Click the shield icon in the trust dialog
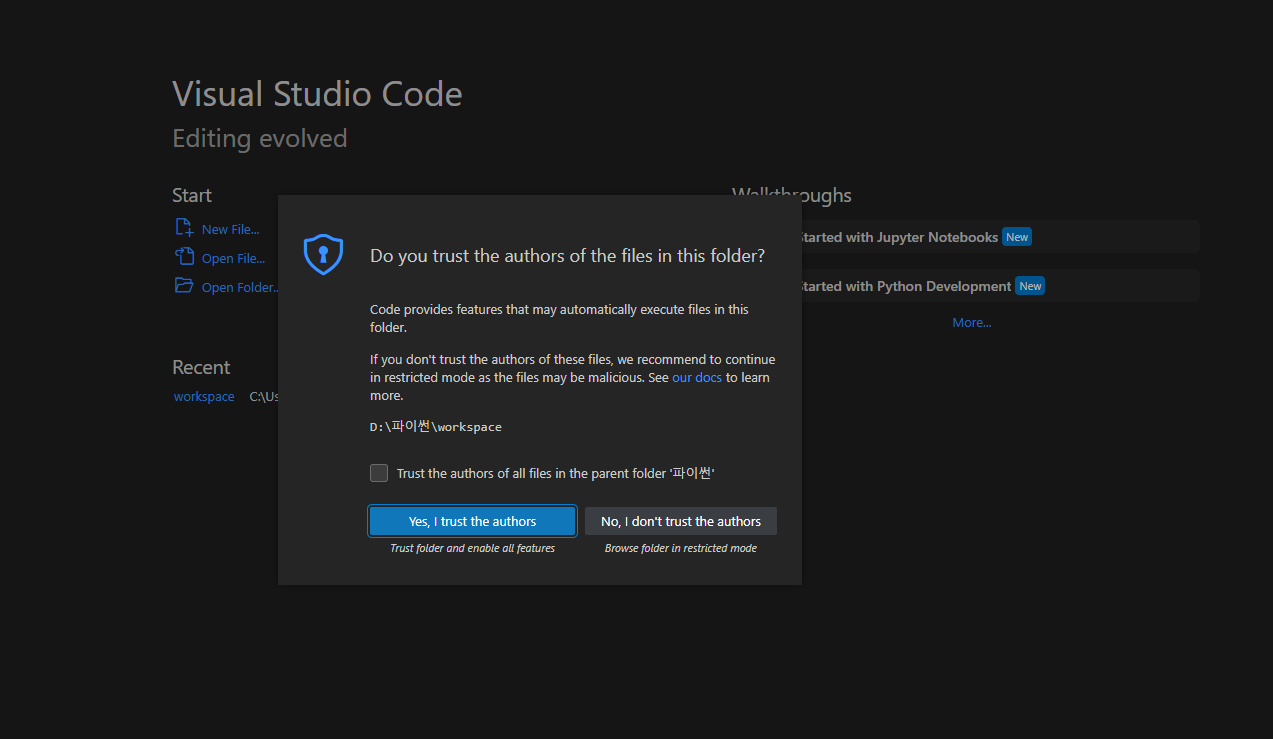This screenshot has width=1273, height=739. click(323, 254)
